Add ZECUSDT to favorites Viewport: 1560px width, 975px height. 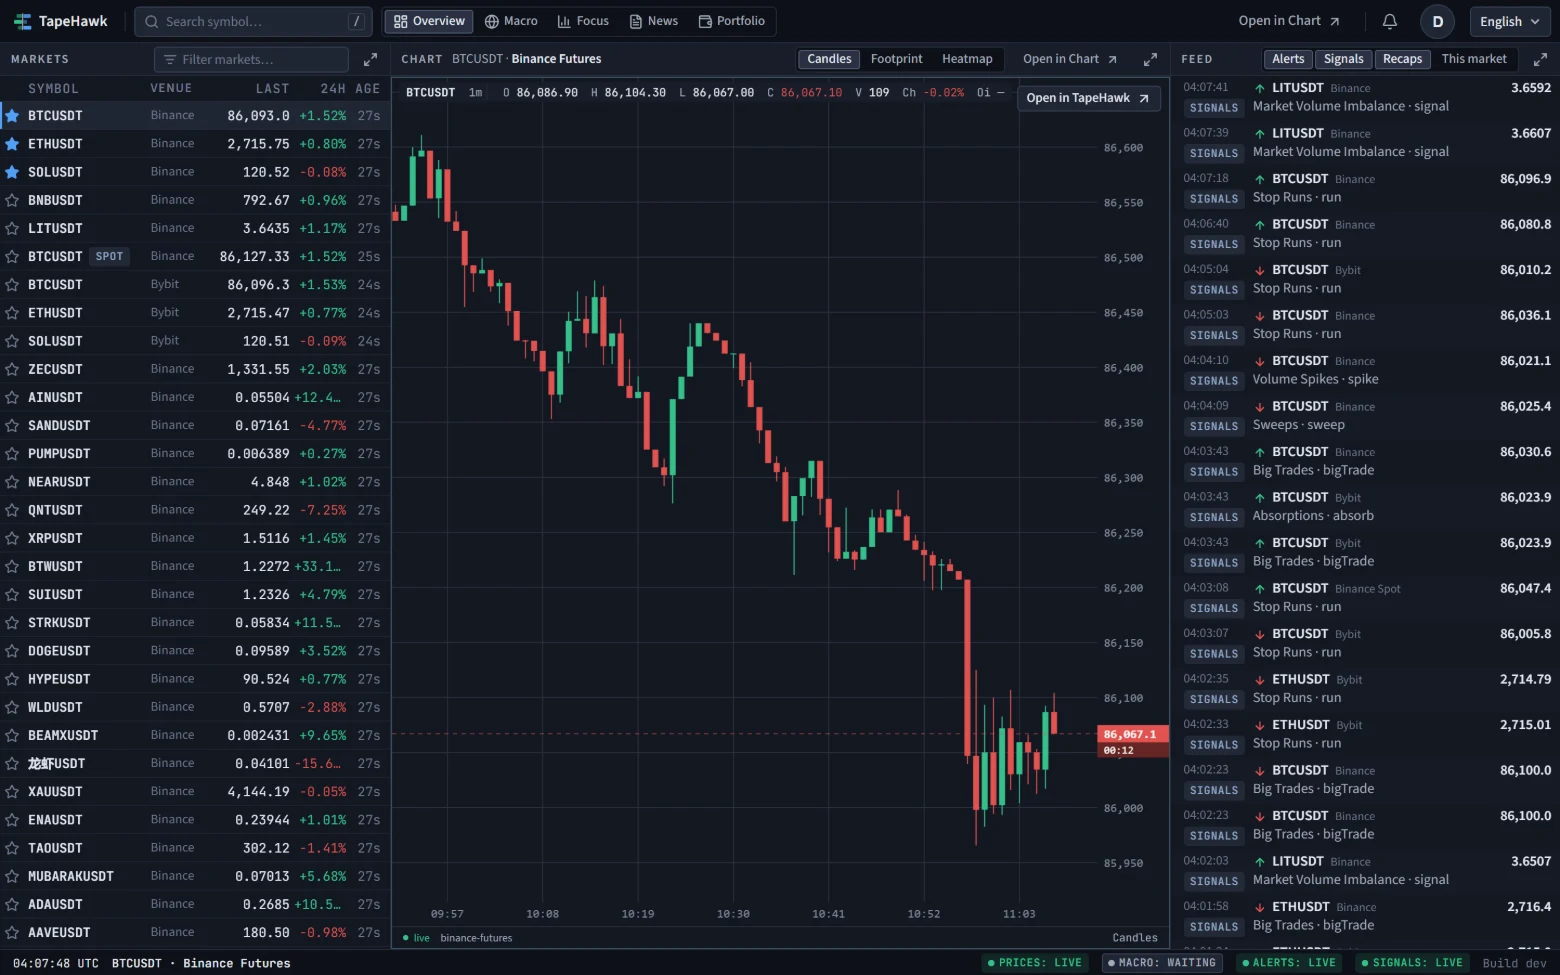[12, 369]
